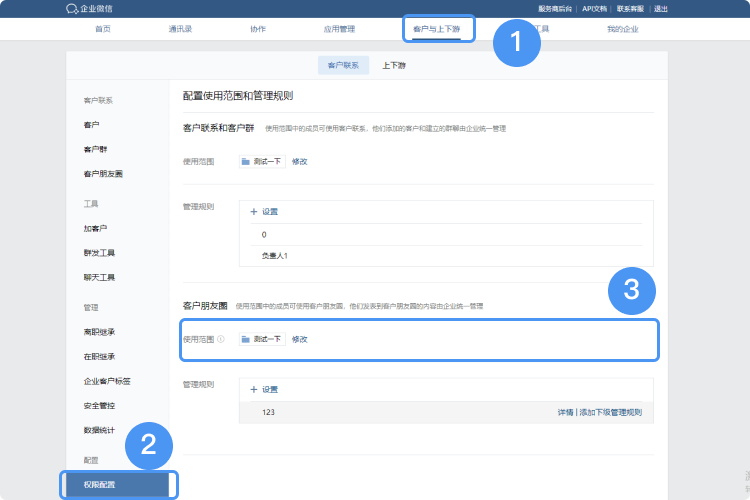Open the API文档 link
750x500 pixels.
coord(595,8)
